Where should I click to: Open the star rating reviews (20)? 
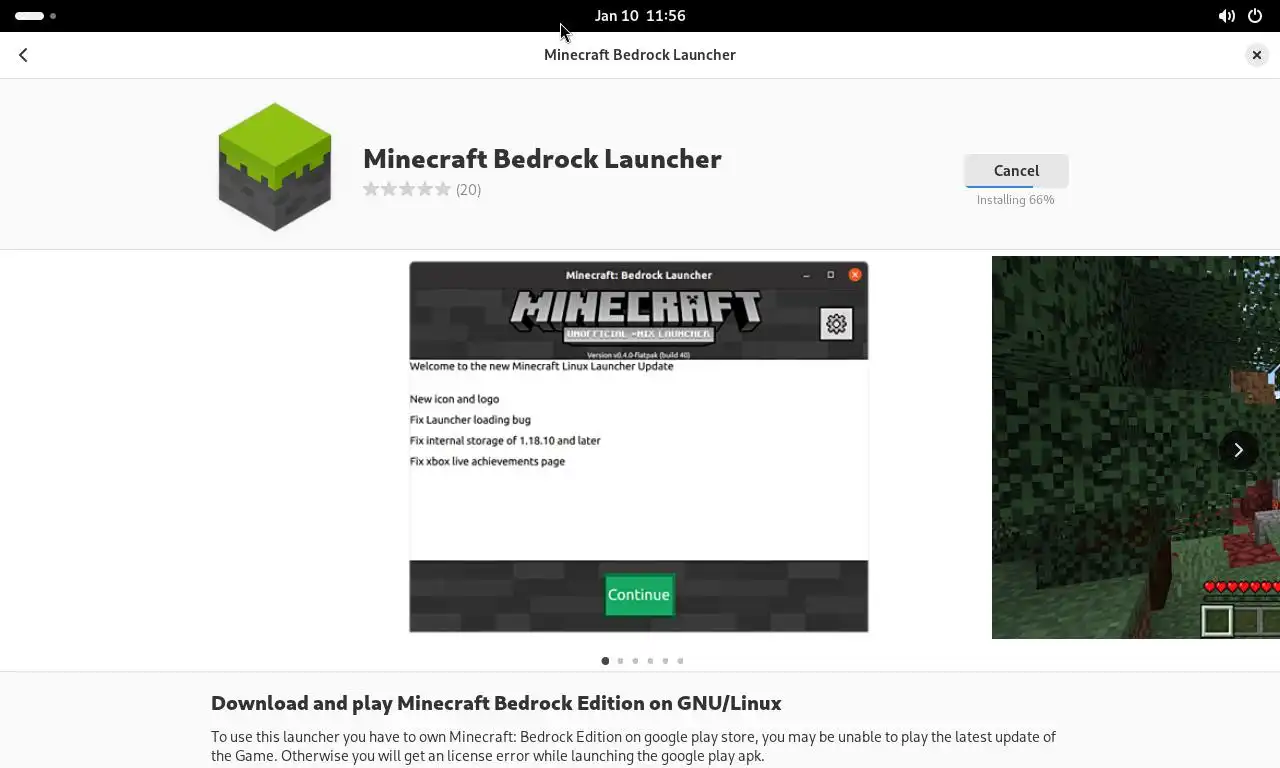coord(422,189)
